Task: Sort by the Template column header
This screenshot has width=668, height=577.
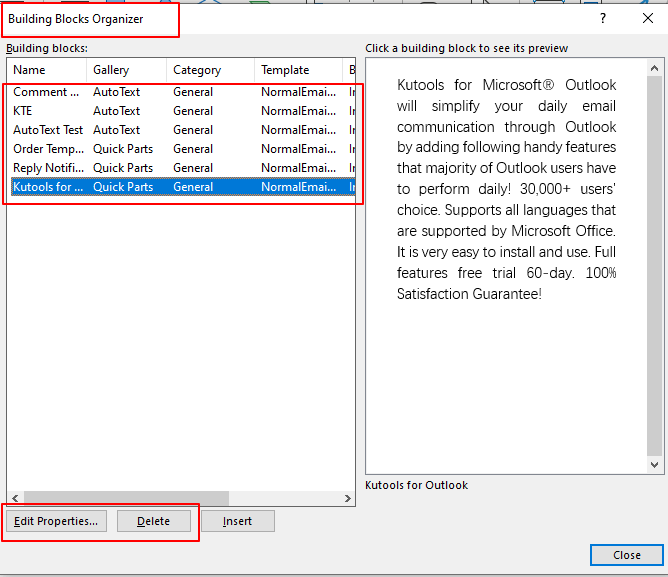Action: (298, 70)
